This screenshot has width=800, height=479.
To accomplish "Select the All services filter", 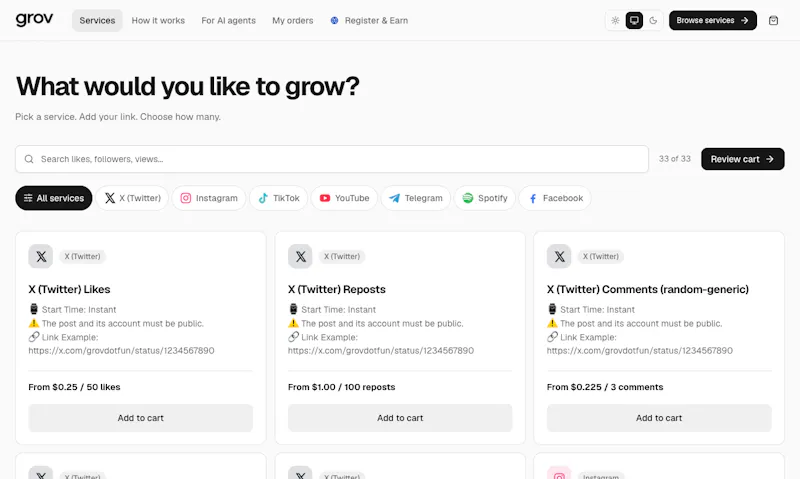I will point(54,198).
